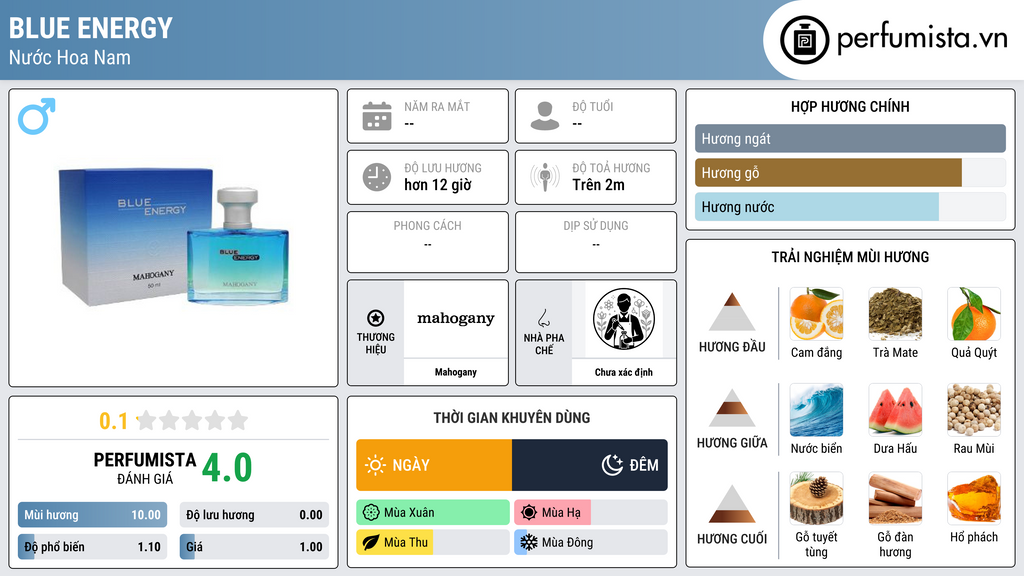Click the Gỗ tuyết tùng cedarwood image
This screenshot has width=1024, height=576.
[816, 499]
